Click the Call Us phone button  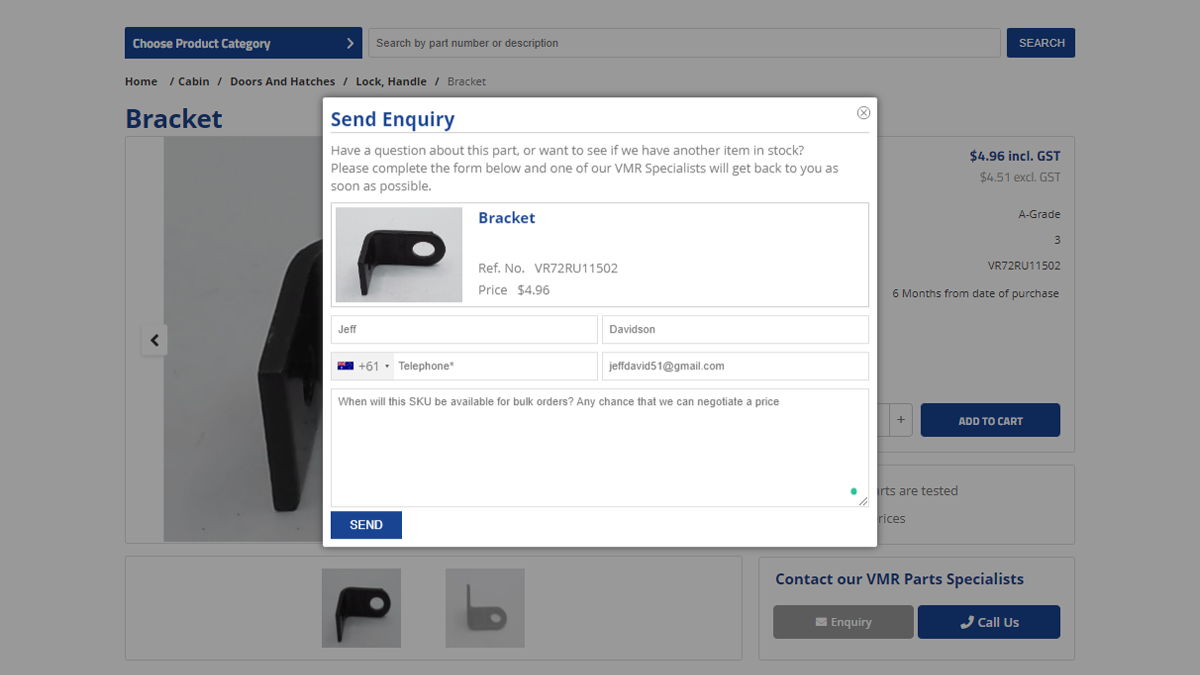pos(989,622)
